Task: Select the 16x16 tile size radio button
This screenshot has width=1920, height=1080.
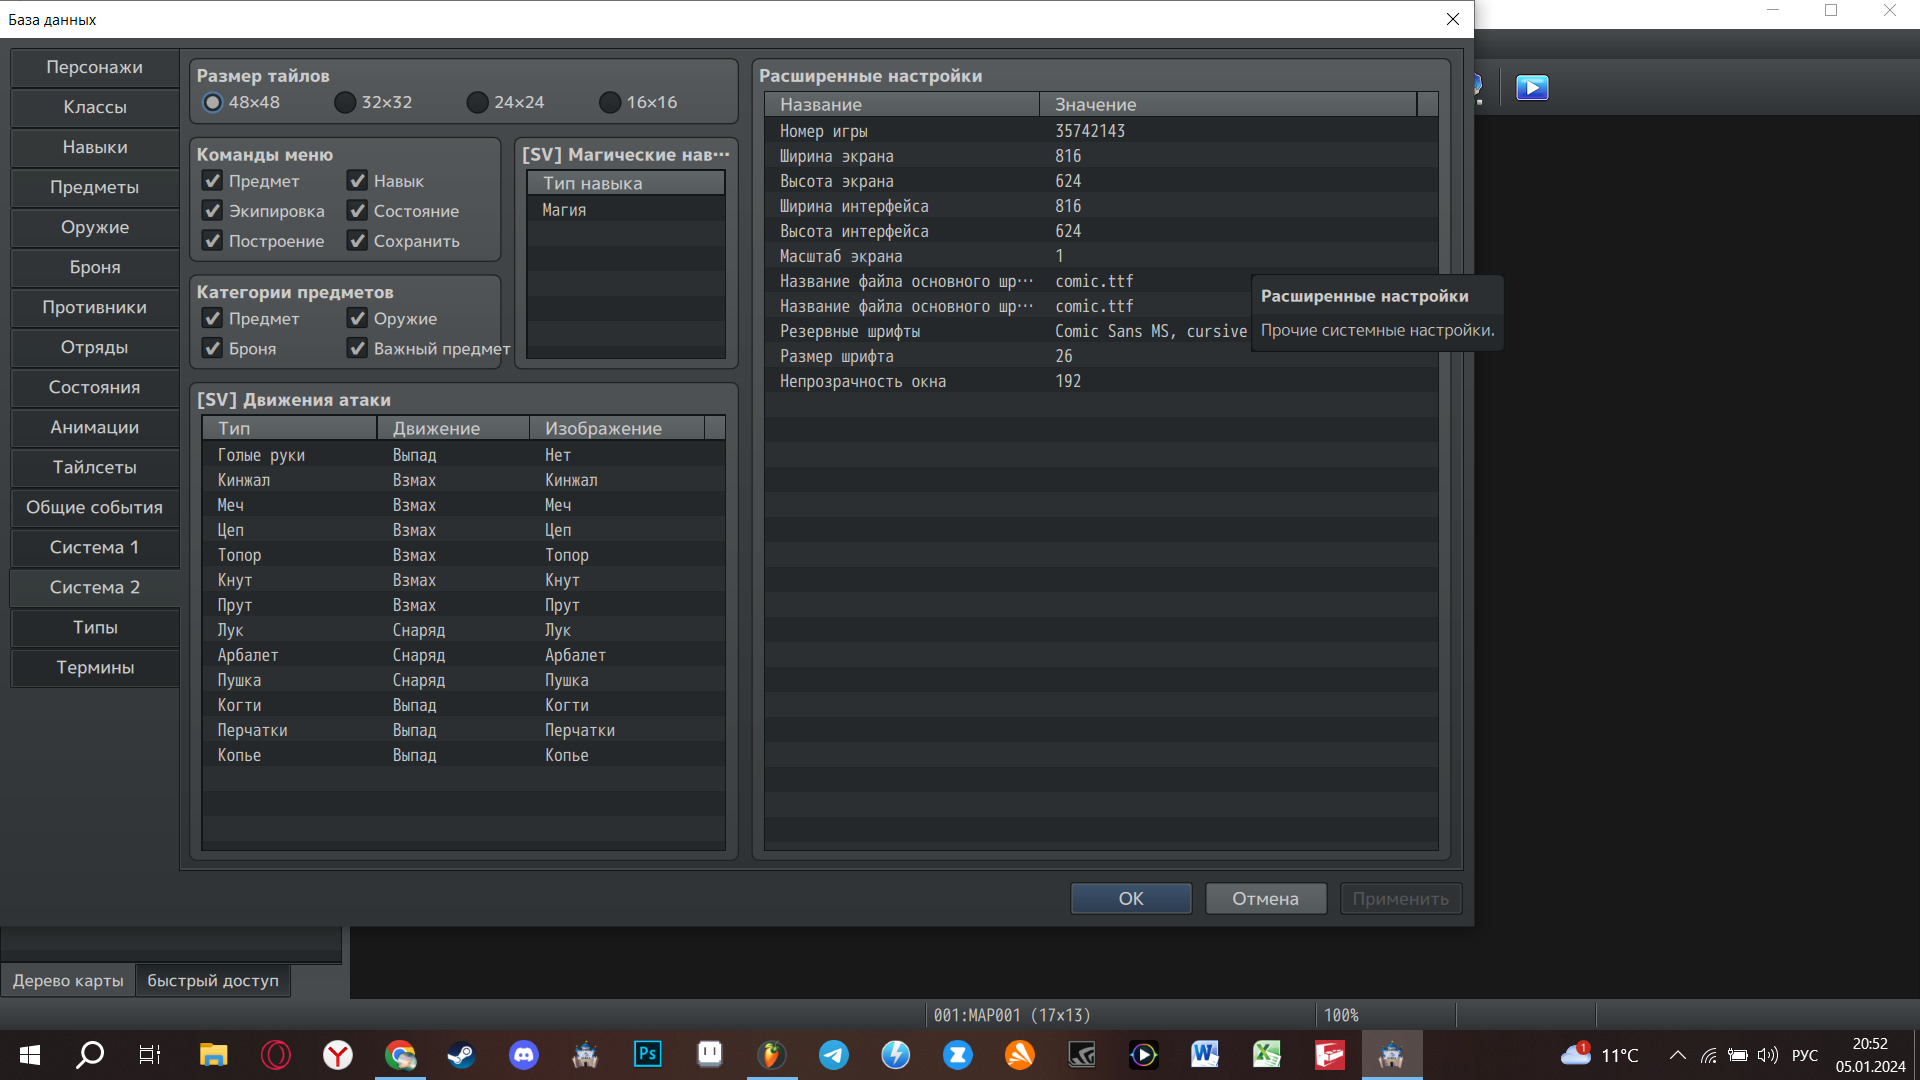Action: 610,103
